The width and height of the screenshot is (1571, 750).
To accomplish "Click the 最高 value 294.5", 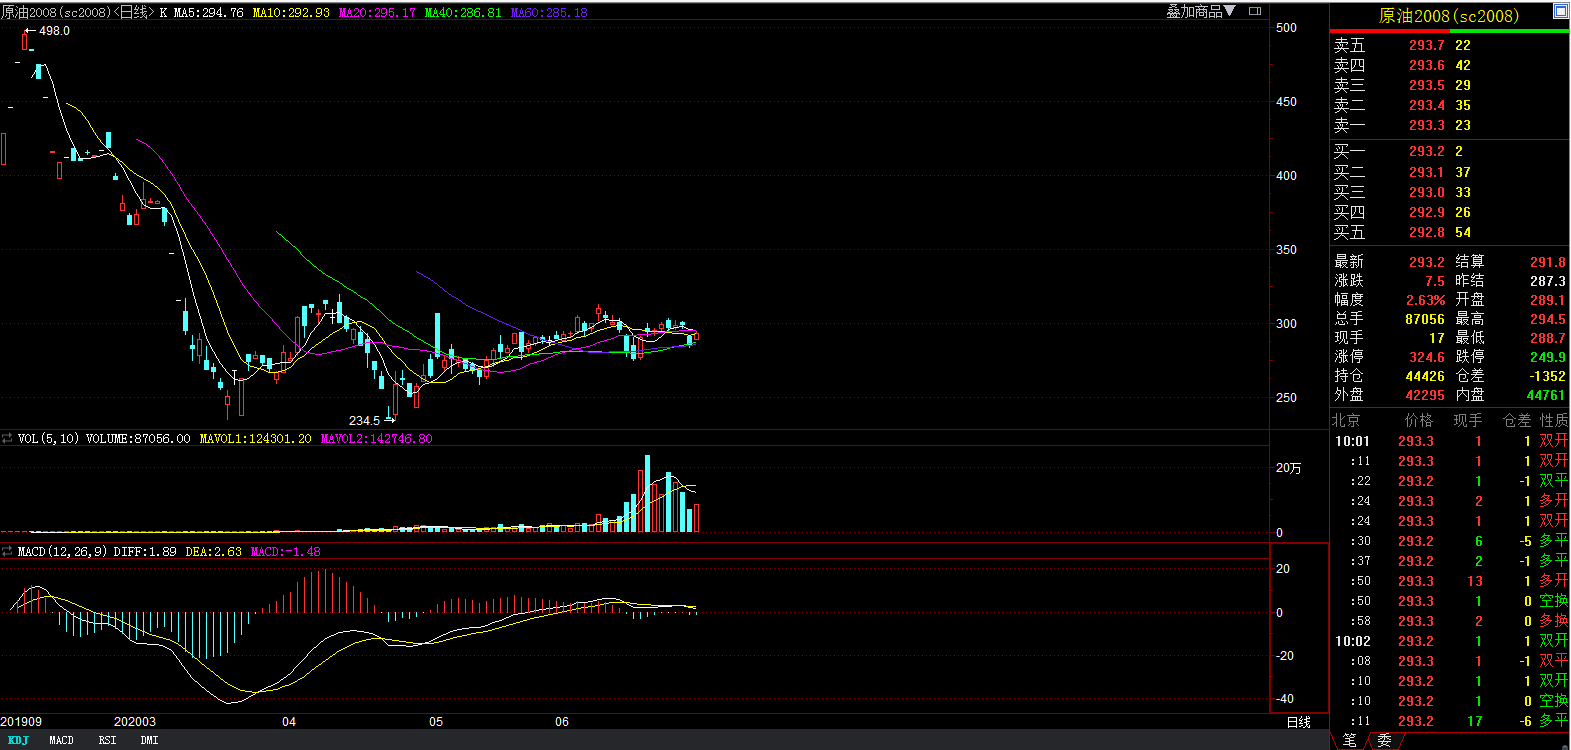I will coord(1547,319).
